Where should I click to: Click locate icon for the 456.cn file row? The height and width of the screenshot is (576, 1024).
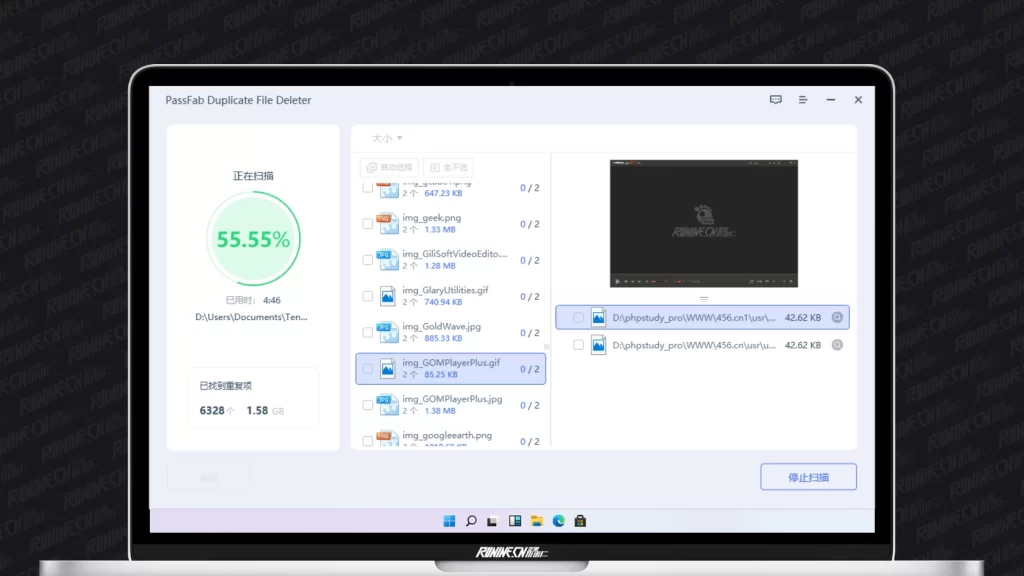[837, 345]
